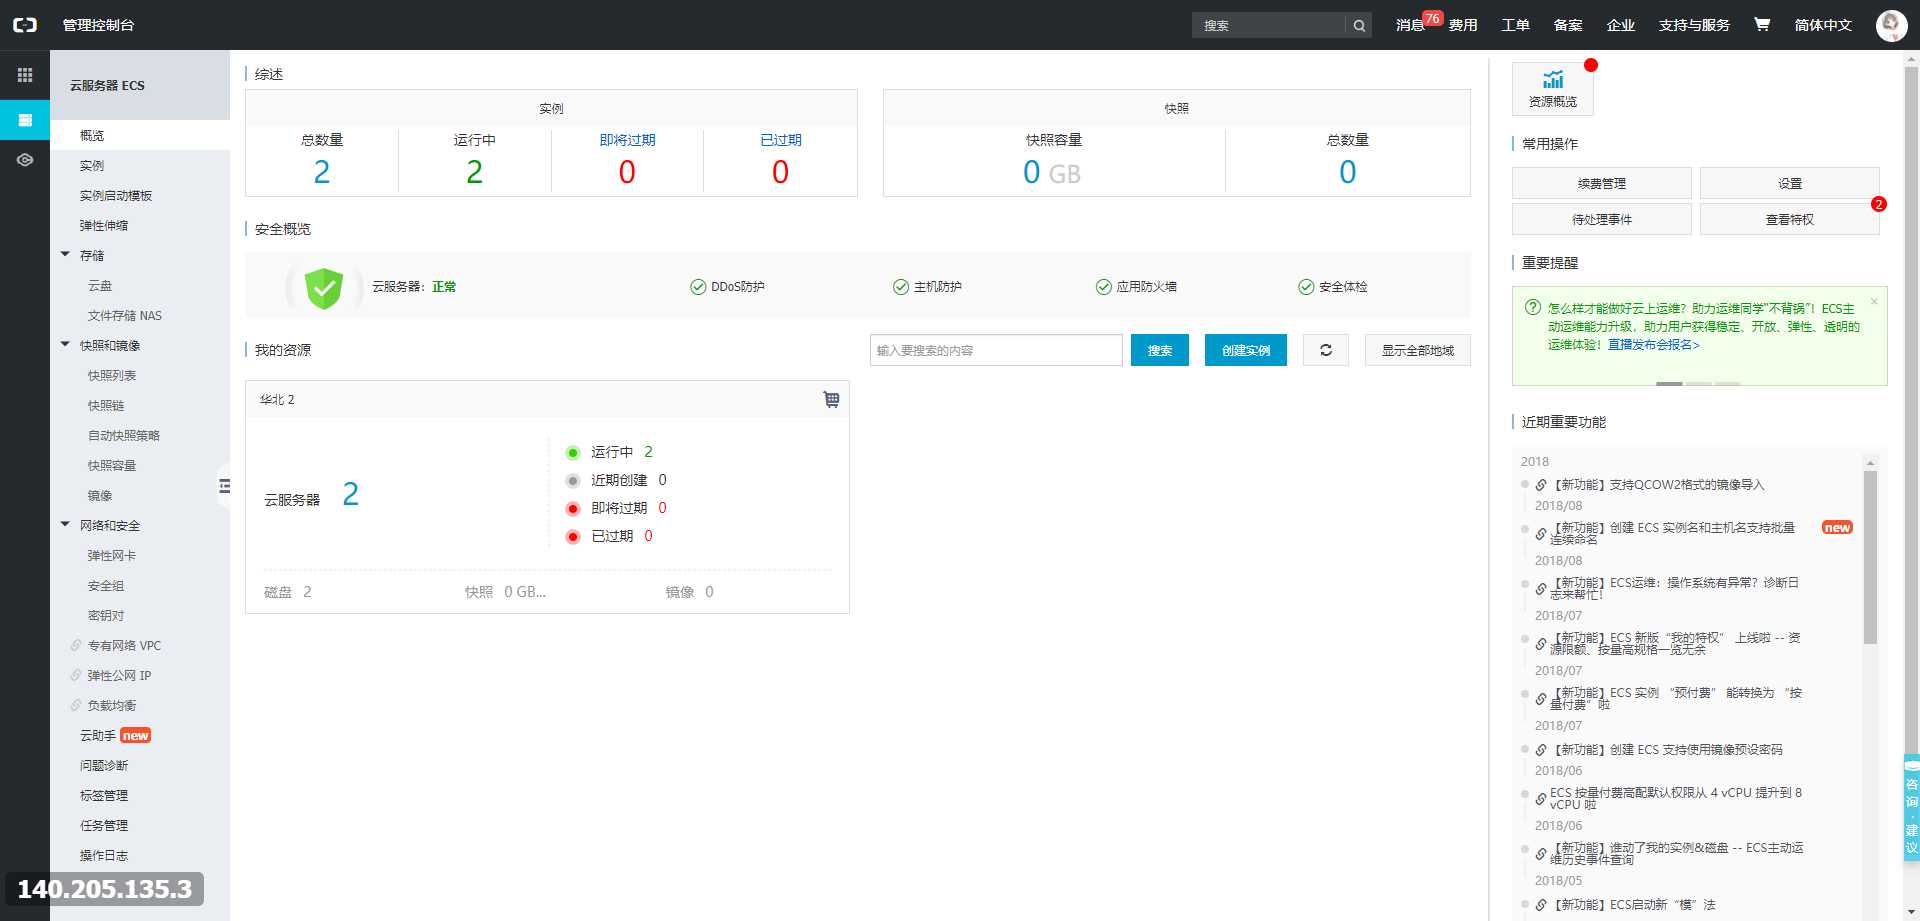The width and height of the screenshot is (1920, 921).
Task: Open the 费用 billing menu
Action: tap(1463, 25)
